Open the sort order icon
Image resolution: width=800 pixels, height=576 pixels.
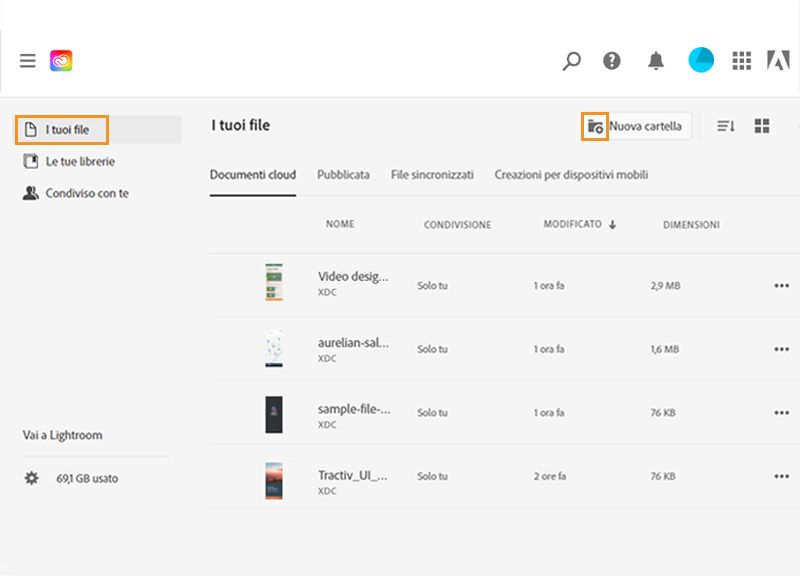724,126
